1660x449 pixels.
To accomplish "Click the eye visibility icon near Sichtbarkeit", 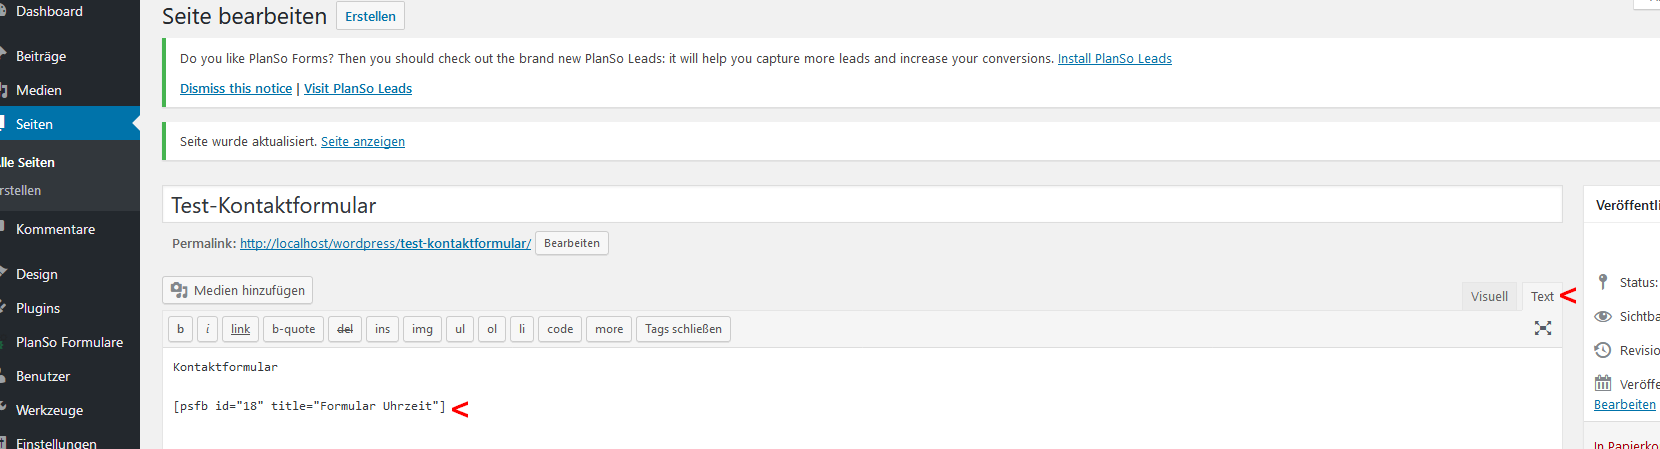I will [1603, 316].
